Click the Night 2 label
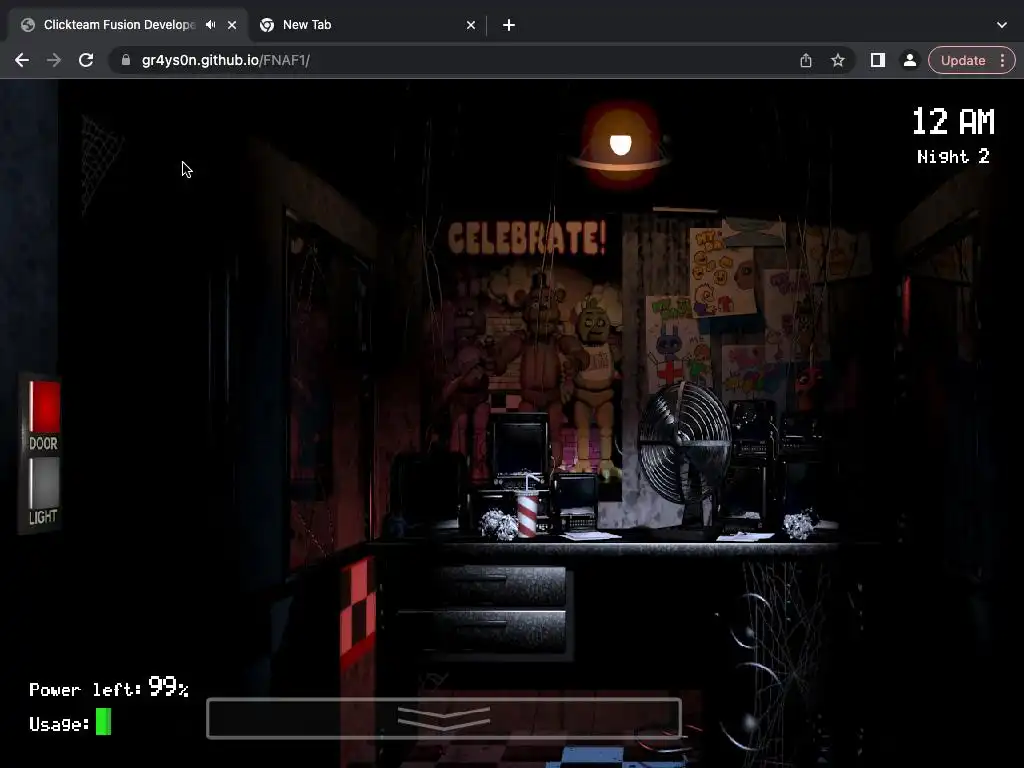This screenshot has height=768, width=1024. [953, 157]
